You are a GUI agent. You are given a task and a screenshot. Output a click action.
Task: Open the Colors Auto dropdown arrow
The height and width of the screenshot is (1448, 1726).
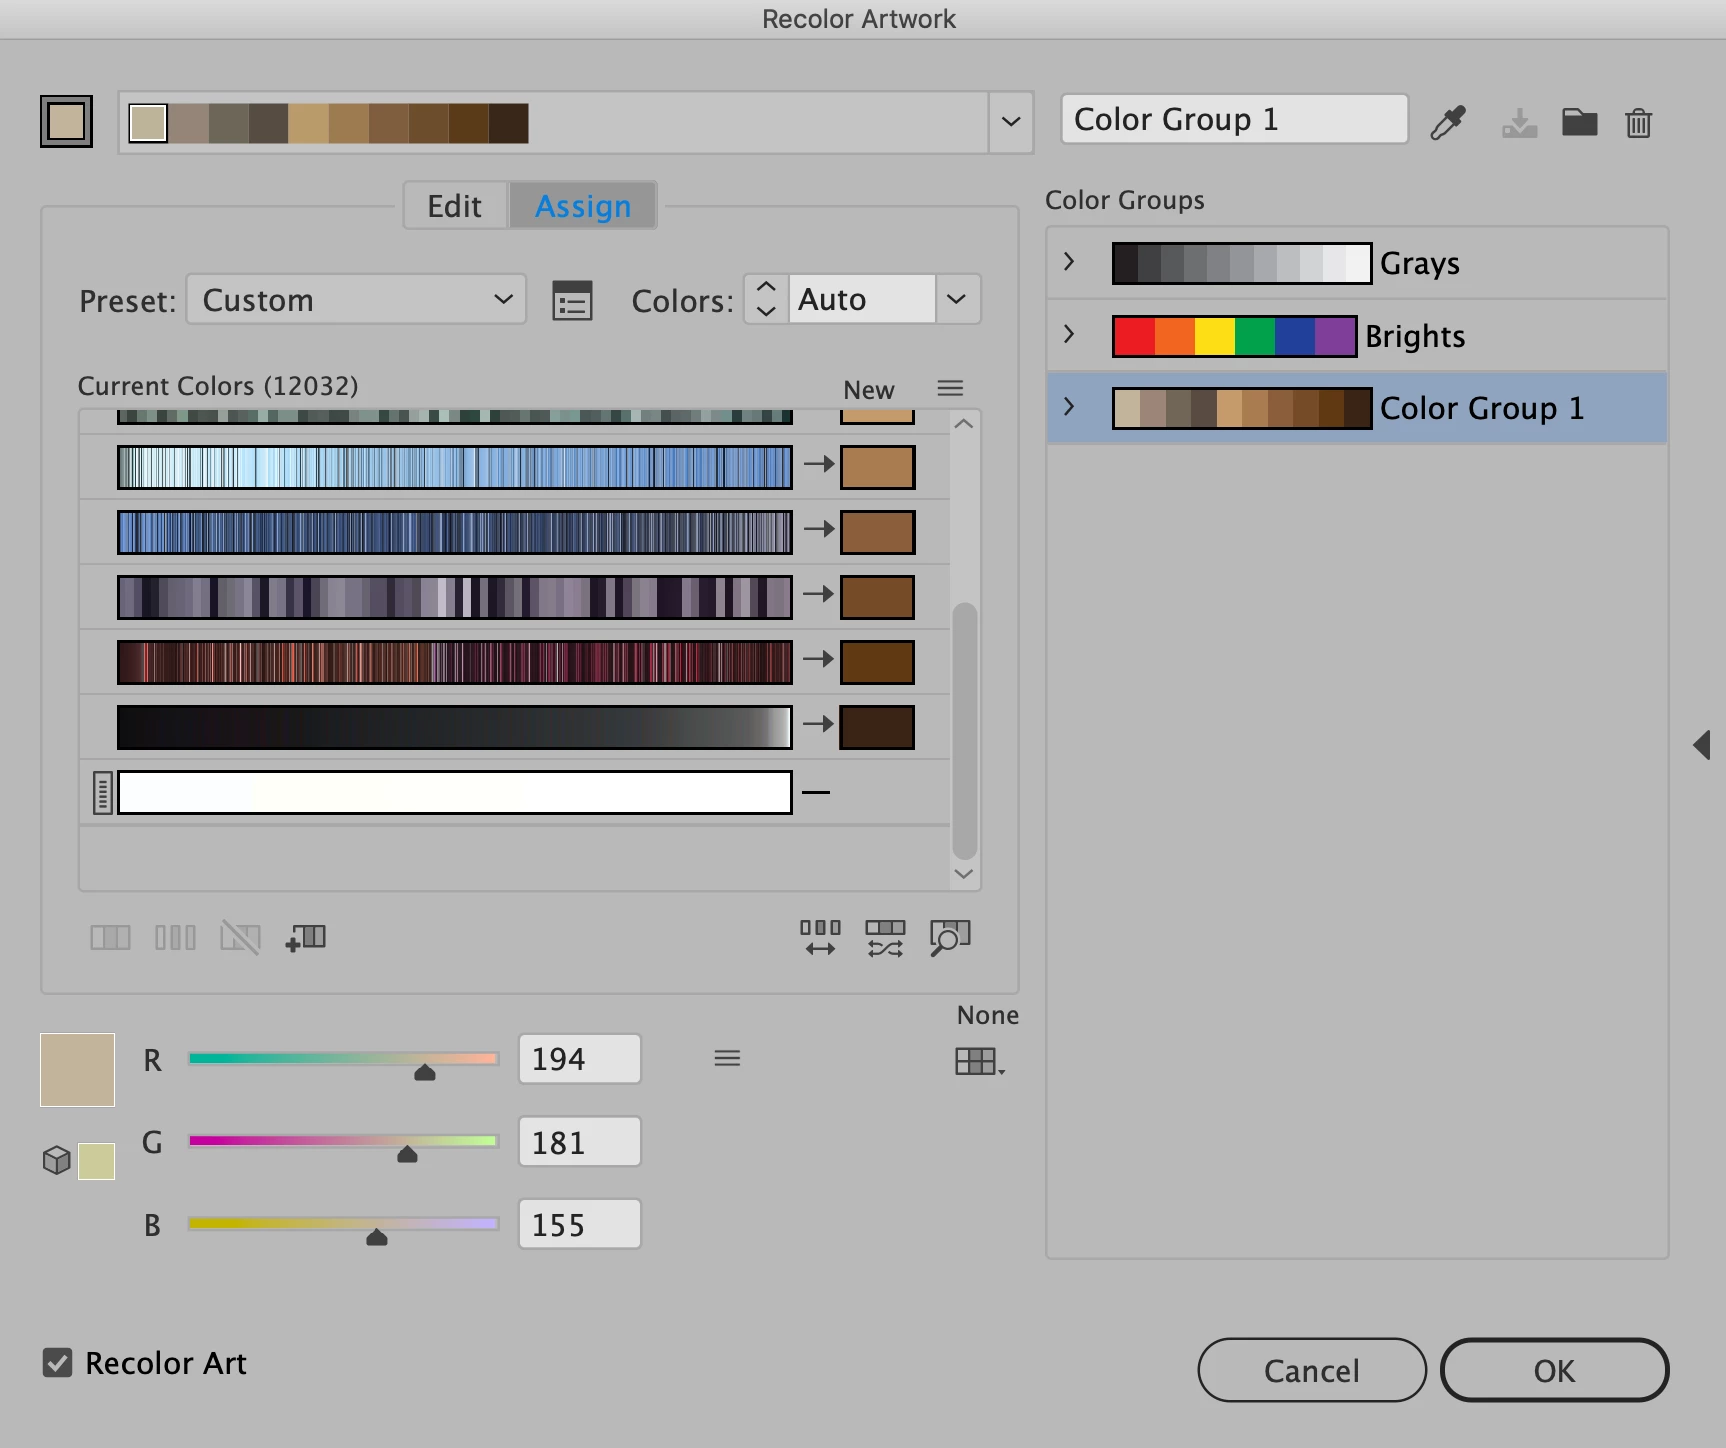957,299
